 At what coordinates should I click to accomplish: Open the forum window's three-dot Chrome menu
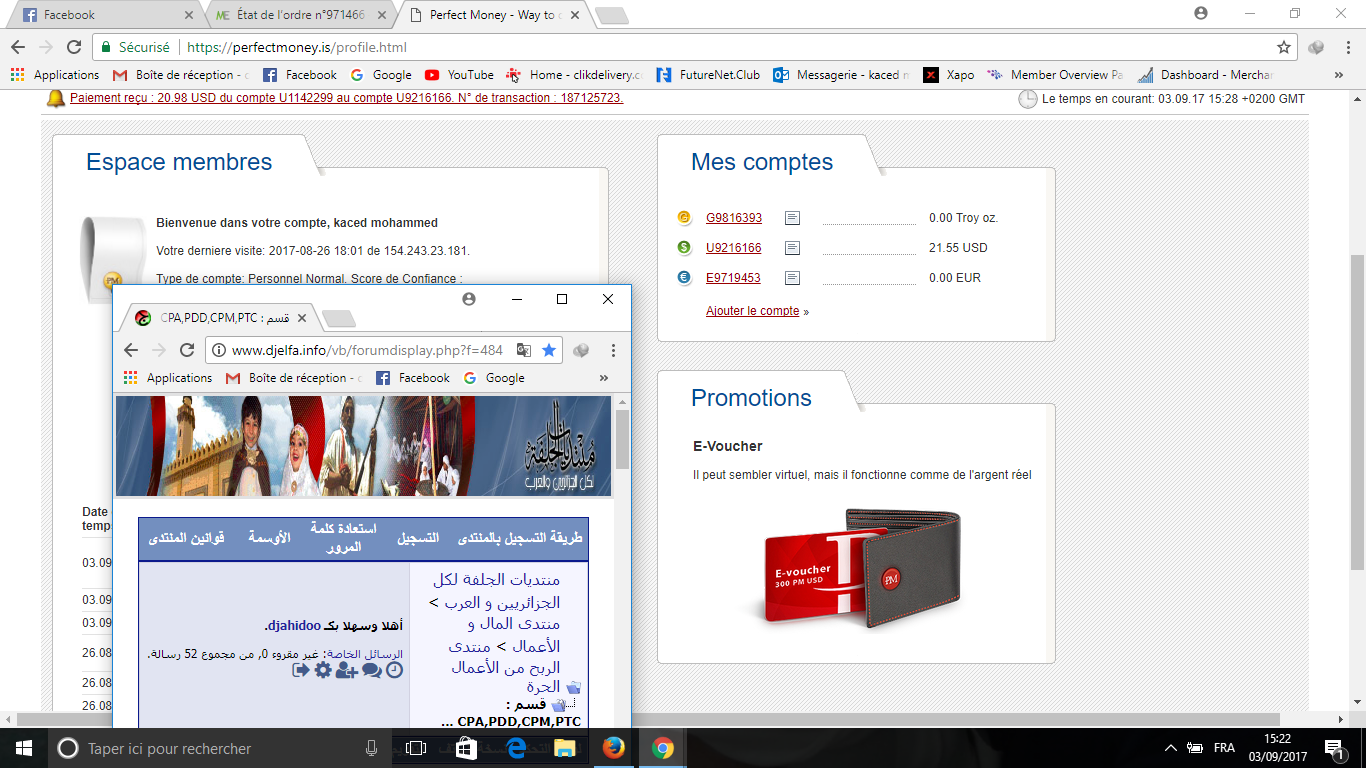click(613, 350)
